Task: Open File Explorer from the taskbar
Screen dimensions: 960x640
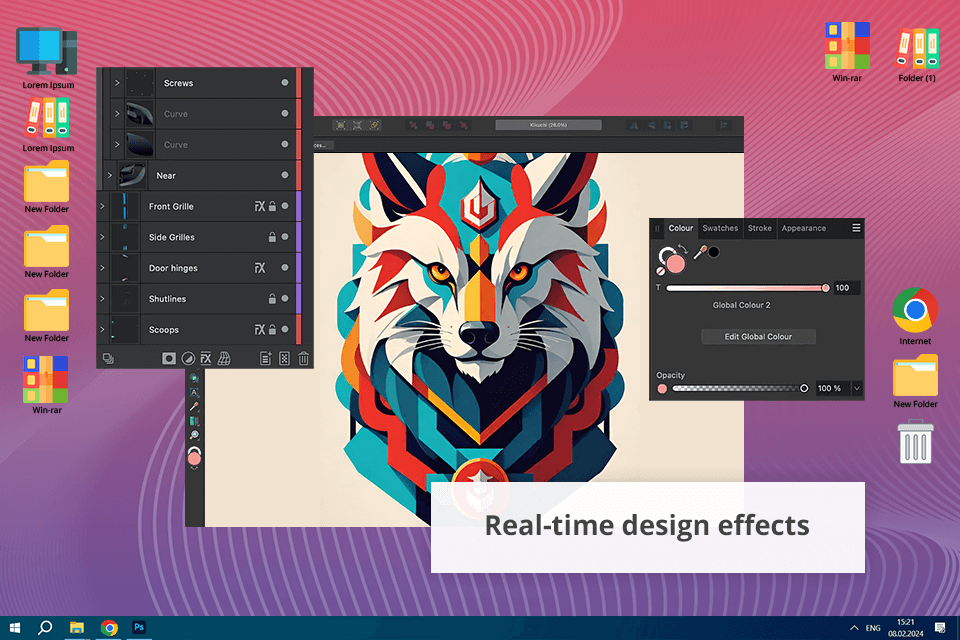Action: point(77,627)
